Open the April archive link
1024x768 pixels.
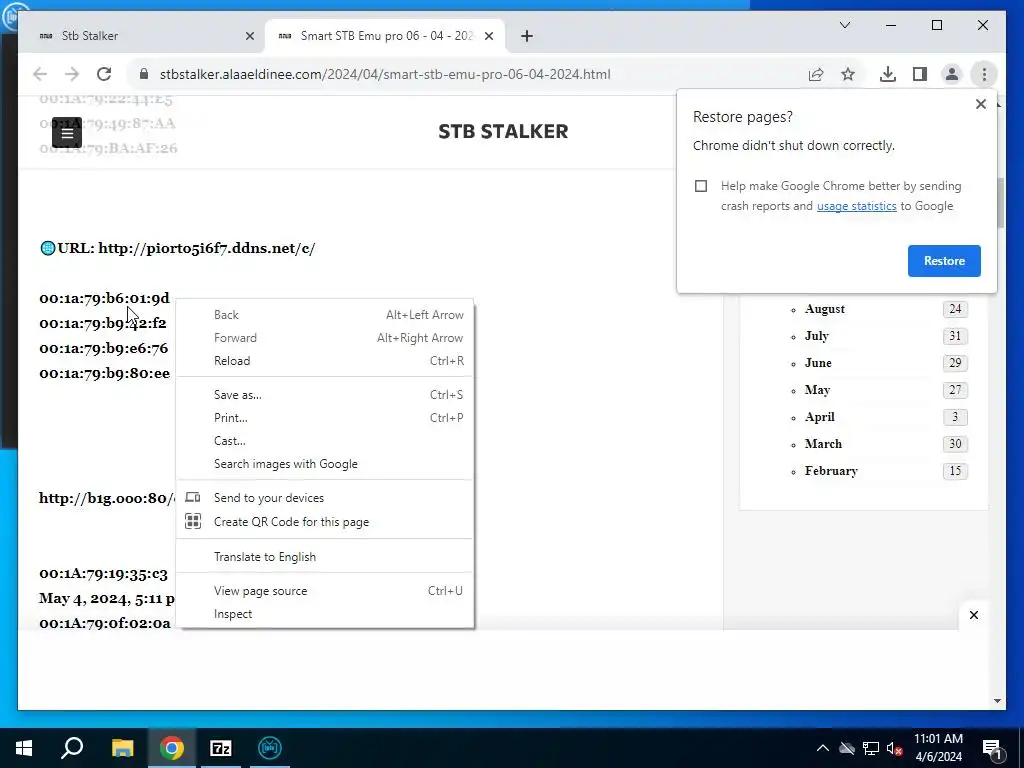click(x=820, y=417)
